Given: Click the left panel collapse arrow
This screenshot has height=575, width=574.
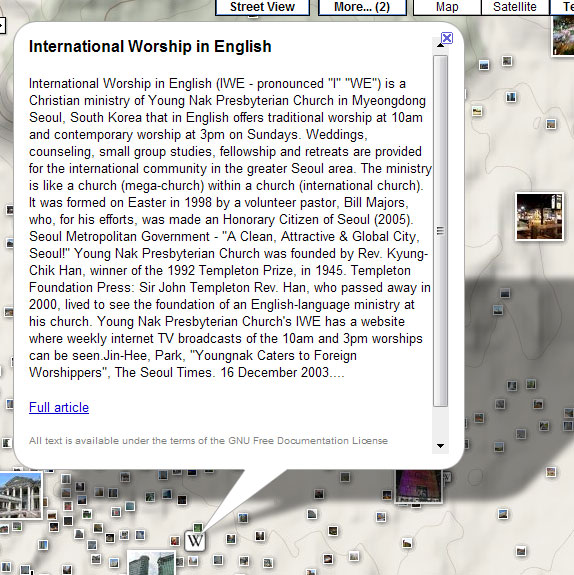Looking at the screenshot, I should (x=2, y=25).
